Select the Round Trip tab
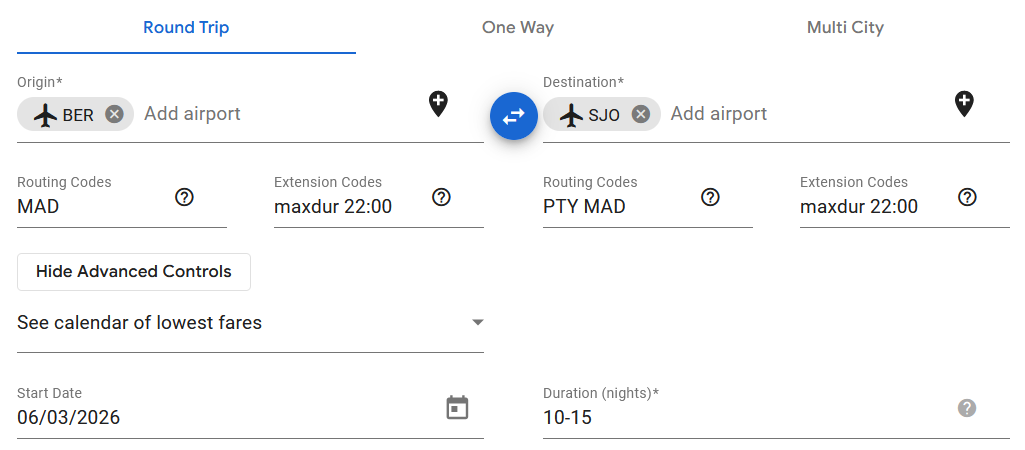The height and width of the screenshot is (450, 1025). 186,27
